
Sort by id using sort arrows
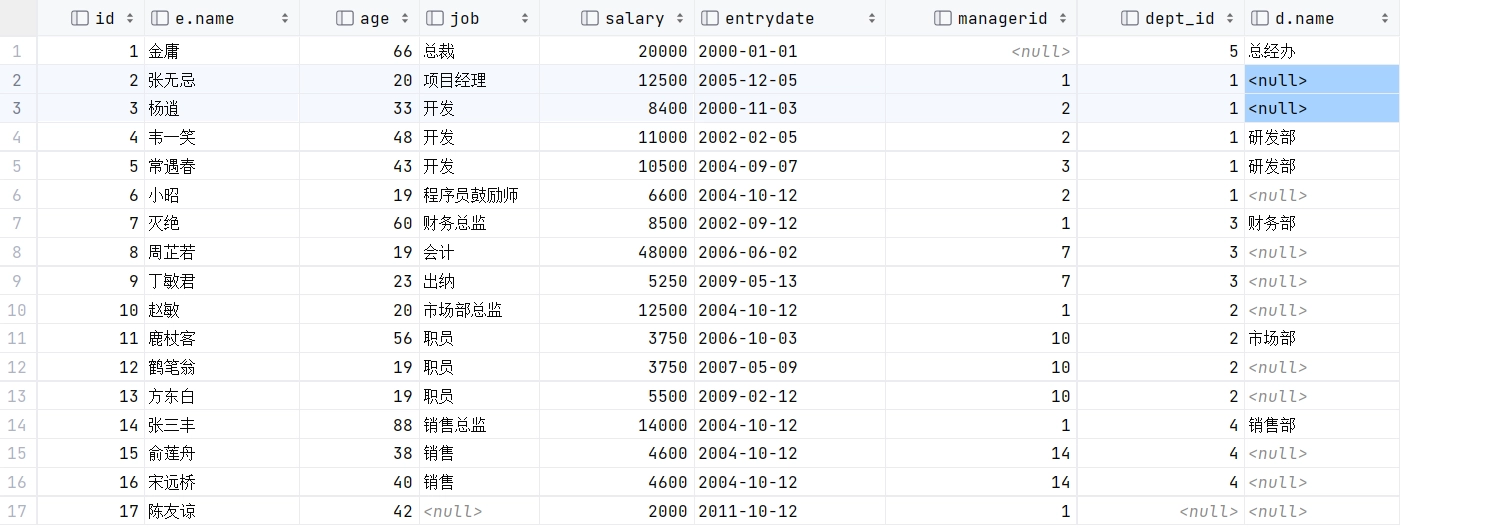coord(132,18)
